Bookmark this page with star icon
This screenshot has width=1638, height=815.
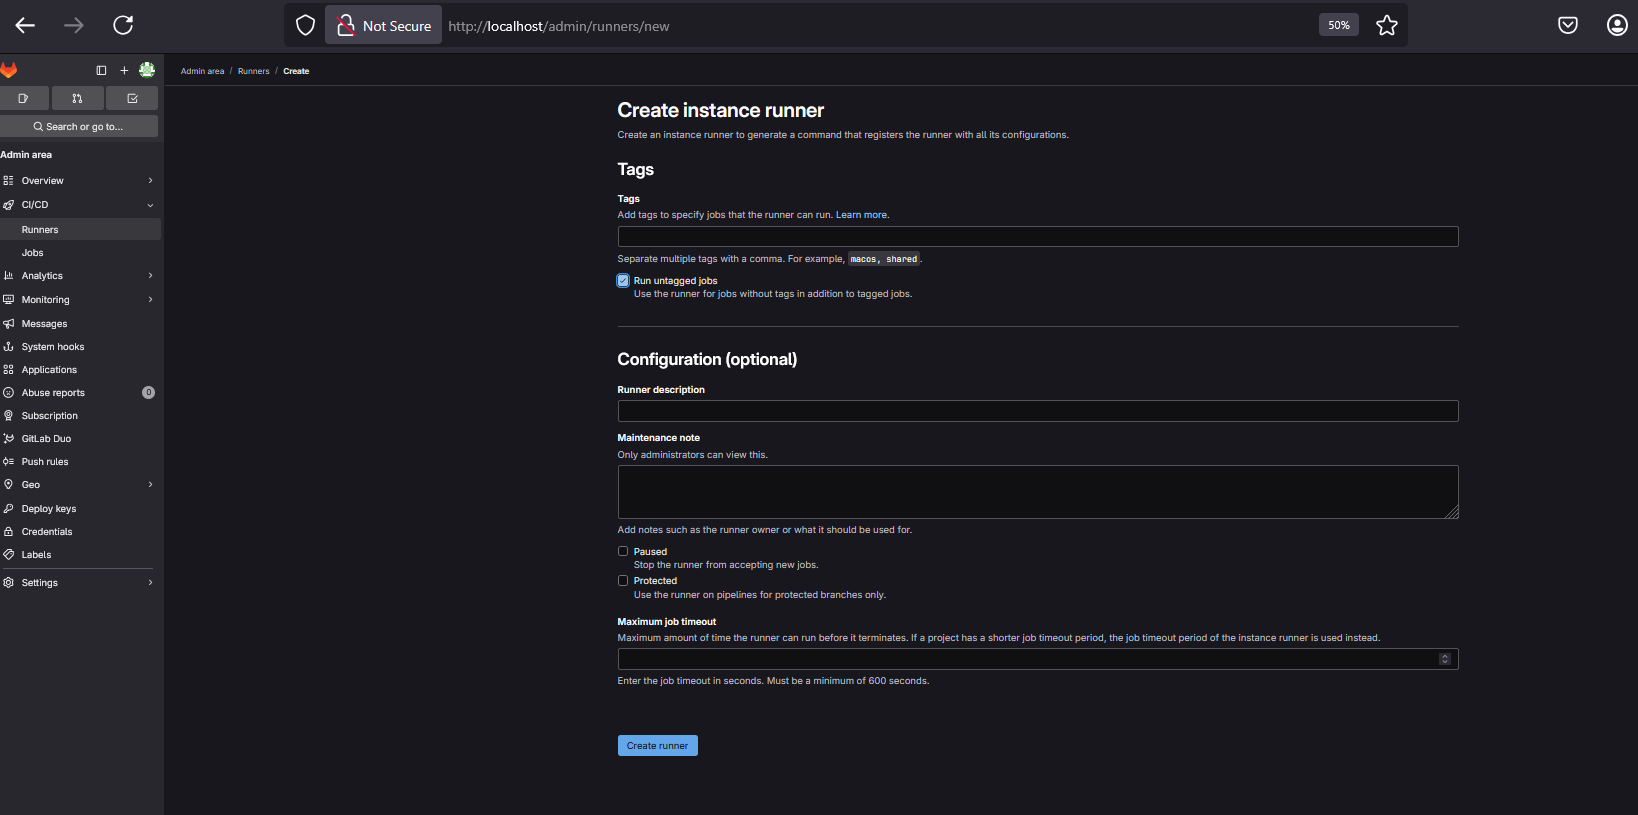click(1386, 26)
